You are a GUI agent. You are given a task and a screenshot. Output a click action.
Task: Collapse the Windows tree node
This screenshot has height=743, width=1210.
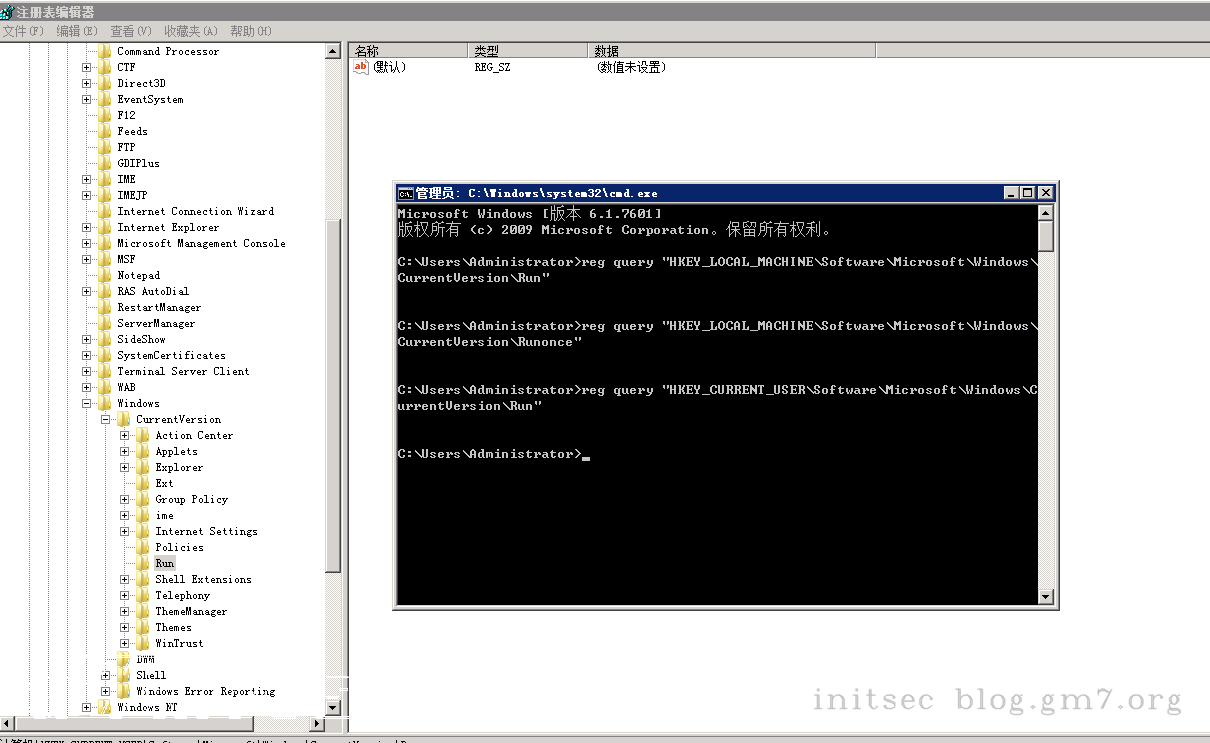[x=86, y=403]
